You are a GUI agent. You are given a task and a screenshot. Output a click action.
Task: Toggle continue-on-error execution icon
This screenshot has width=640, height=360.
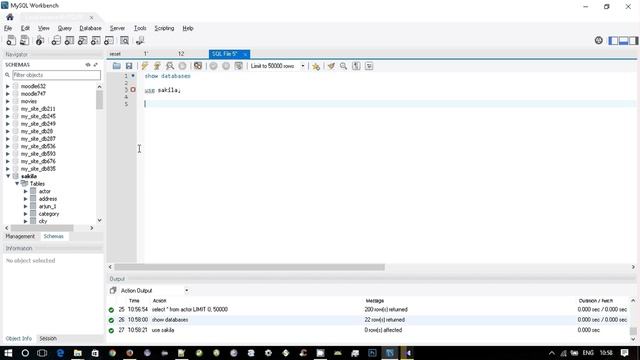198,66
